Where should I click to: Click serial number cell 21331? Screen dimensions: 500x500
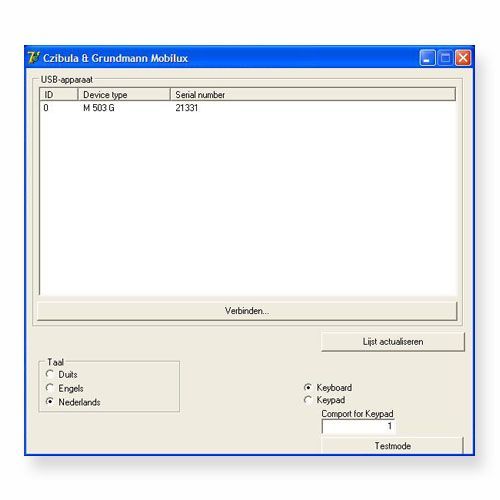click(x=187, y=108)
